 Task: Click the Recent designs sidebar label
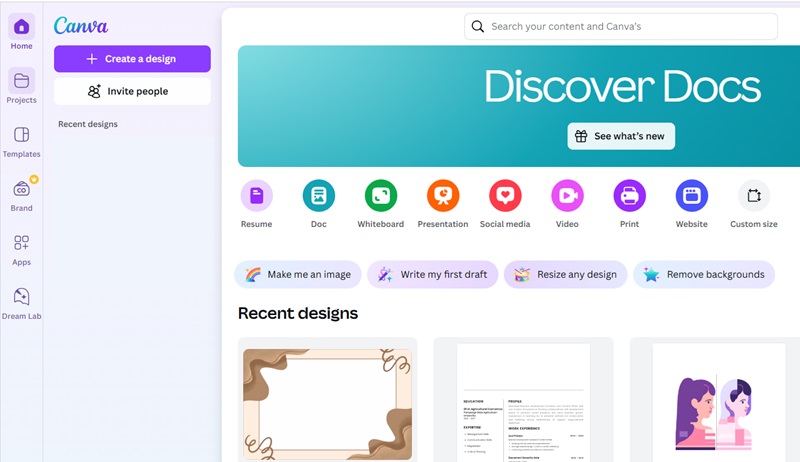point(88,124)
